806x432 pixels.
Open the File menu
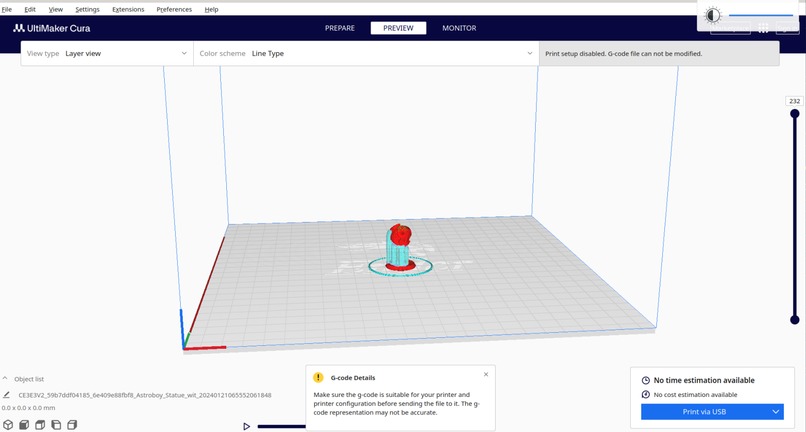click(x=7, y=9)
